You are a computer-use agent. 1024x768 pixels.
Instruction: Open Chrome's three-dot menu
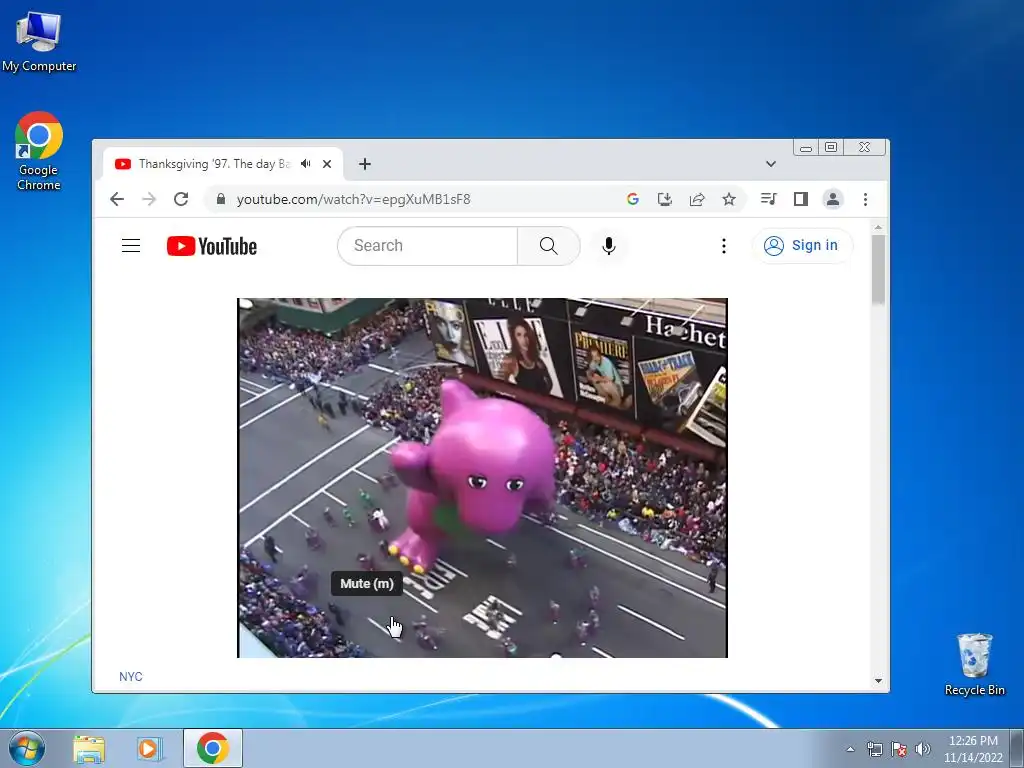point(865,199)
